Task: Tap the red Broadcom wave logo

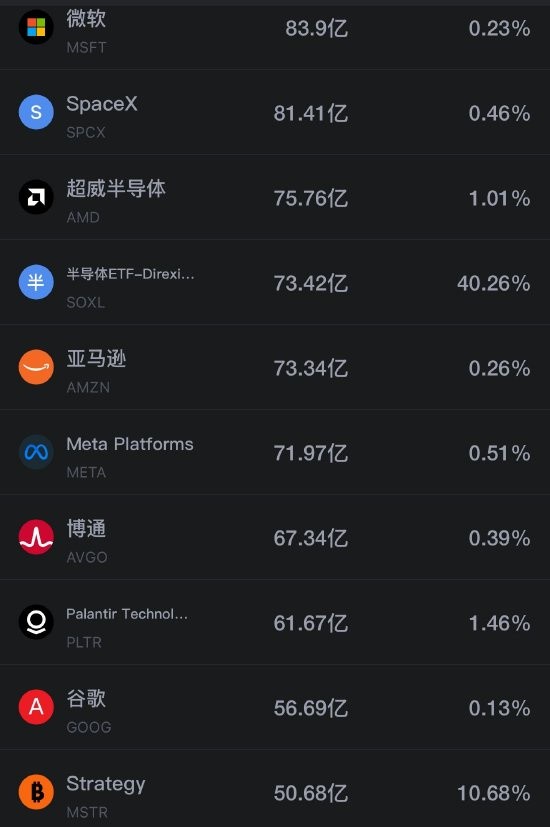Action: [x=36, y=537]
